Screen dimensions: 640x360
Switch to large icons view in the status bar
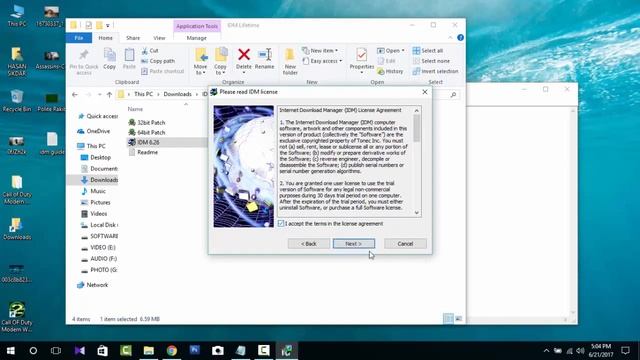458,319
